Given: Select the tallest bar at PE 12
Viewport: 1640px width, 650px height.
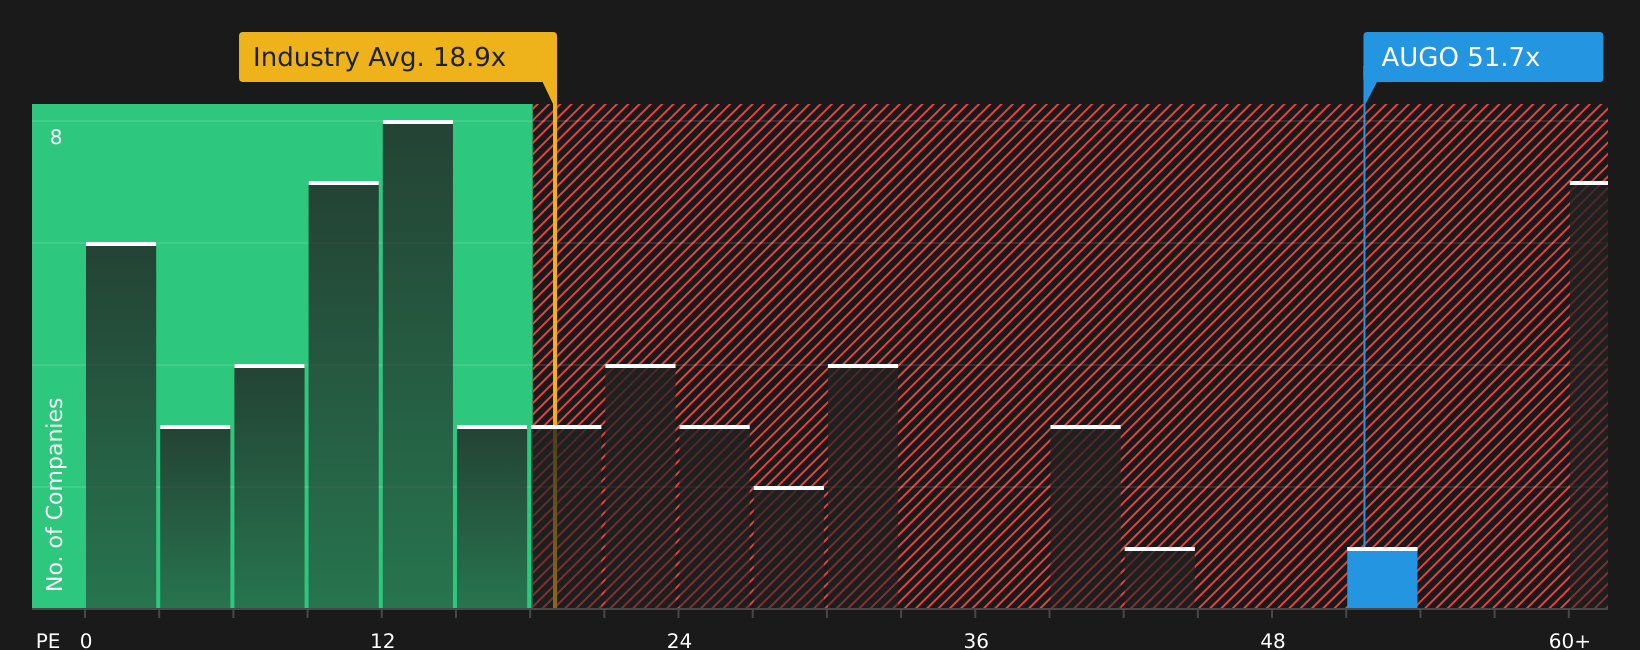Looking at the screenshot, I should point(418,364).
